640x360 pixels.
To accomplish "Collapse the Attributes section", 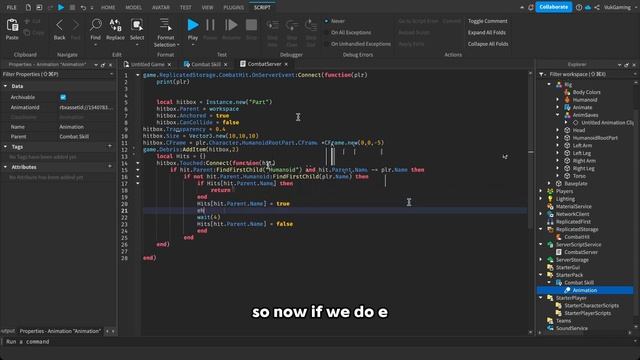I will (5, 167).
